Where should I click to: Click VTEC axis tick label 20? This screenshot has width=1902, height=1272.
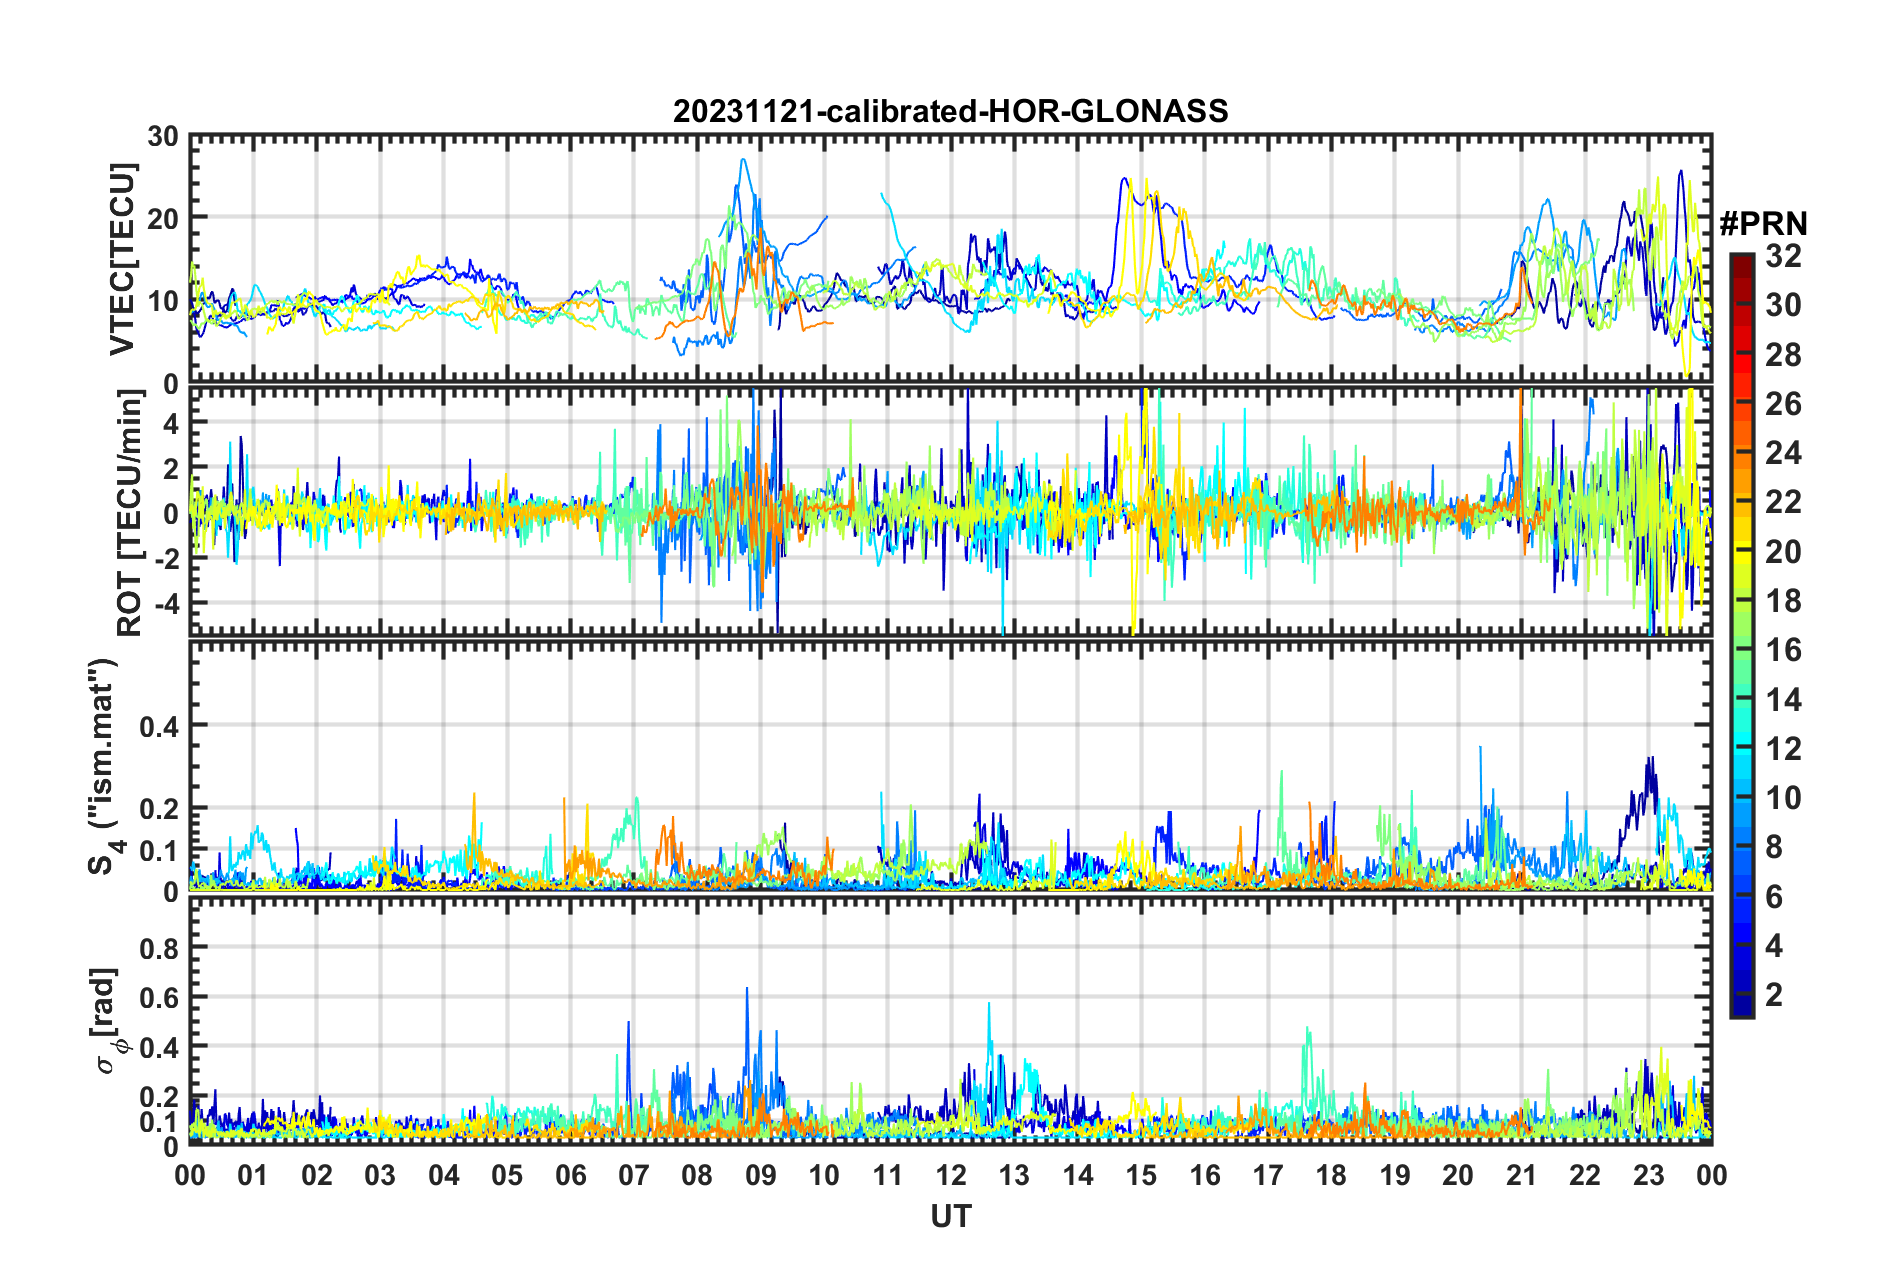pyautogui.click(x=162, y=219)
